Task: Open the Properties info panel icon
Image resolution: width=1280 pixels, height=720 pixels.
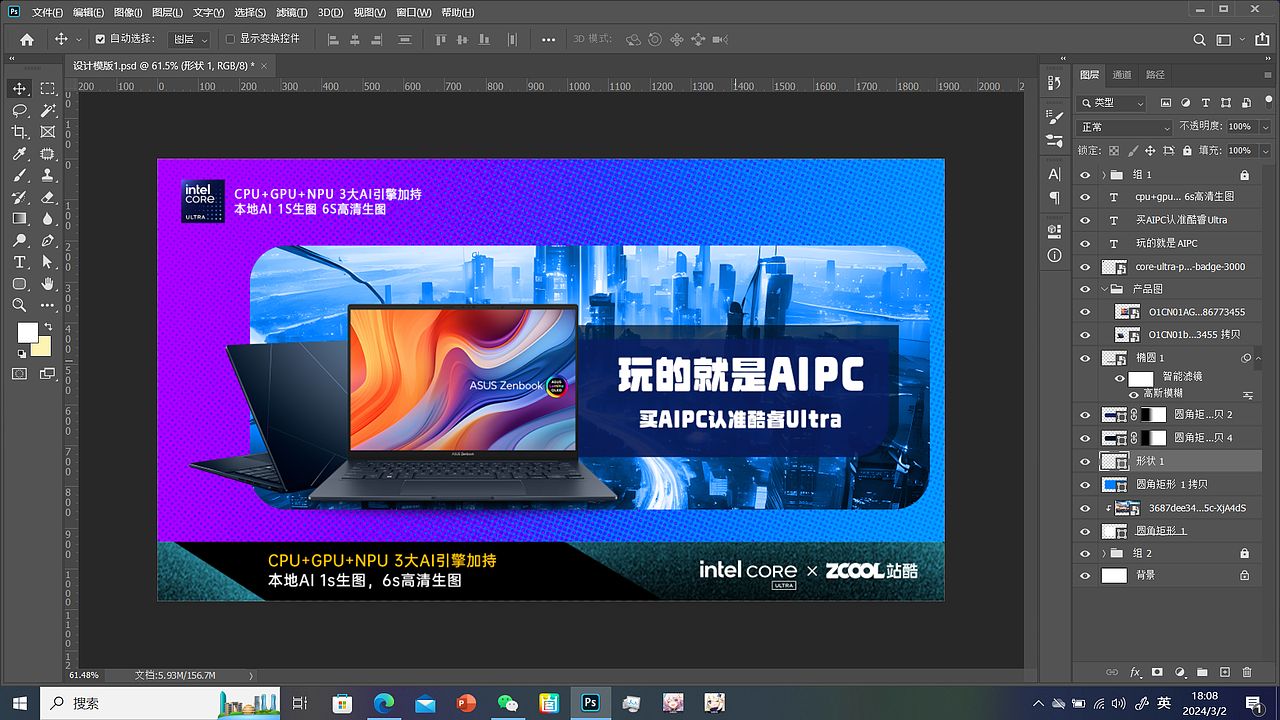Action: click(1054, 255)
